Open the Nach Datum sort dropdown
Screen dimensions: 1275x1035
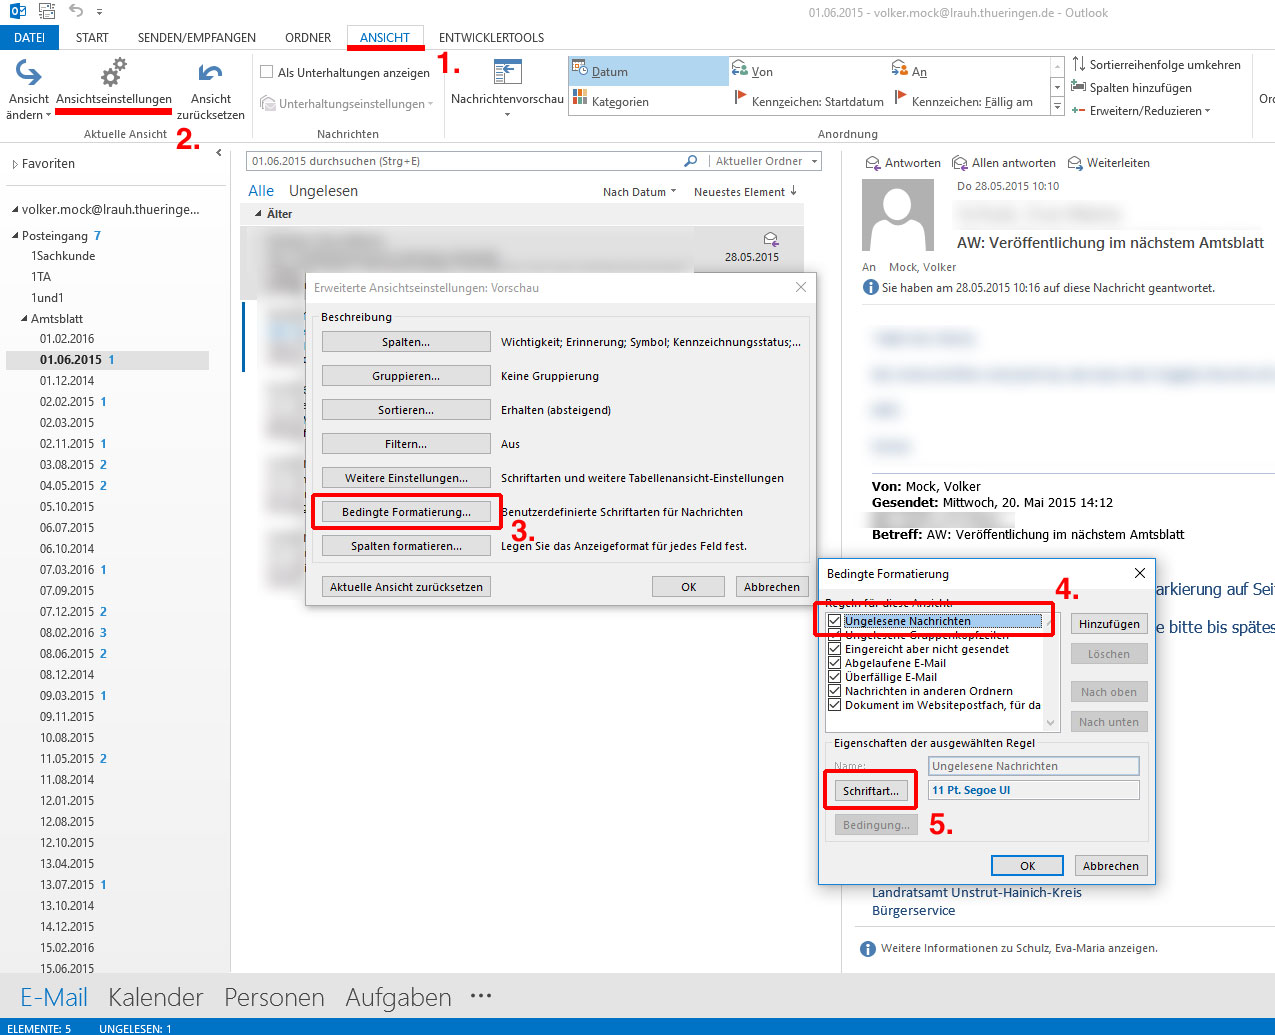(639, 192)
